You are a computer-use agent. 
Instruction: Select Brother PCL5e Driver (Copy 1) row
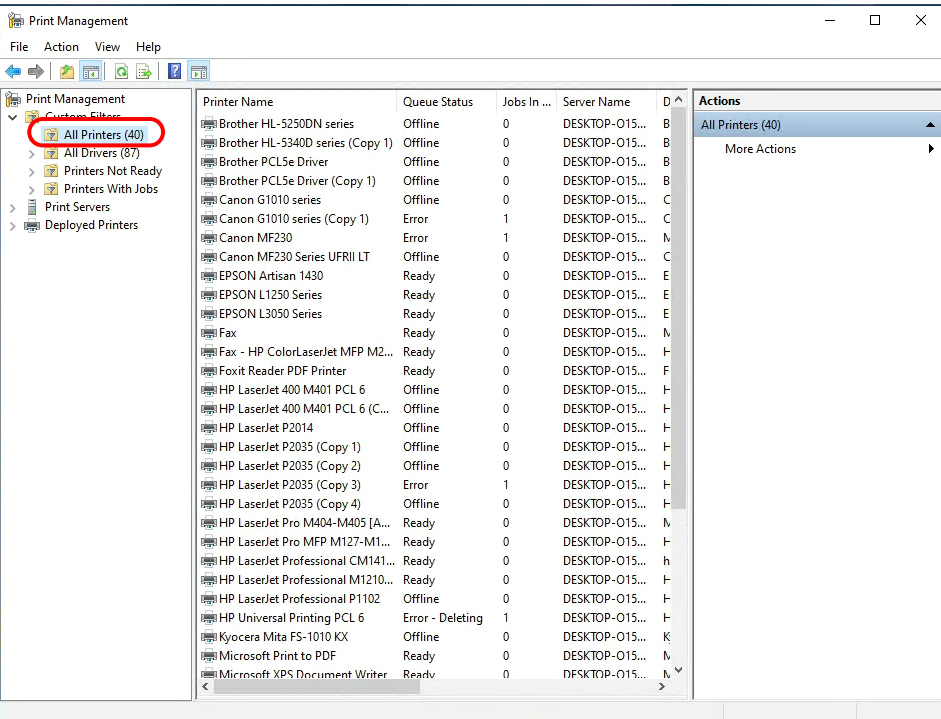tap(434, 181)
